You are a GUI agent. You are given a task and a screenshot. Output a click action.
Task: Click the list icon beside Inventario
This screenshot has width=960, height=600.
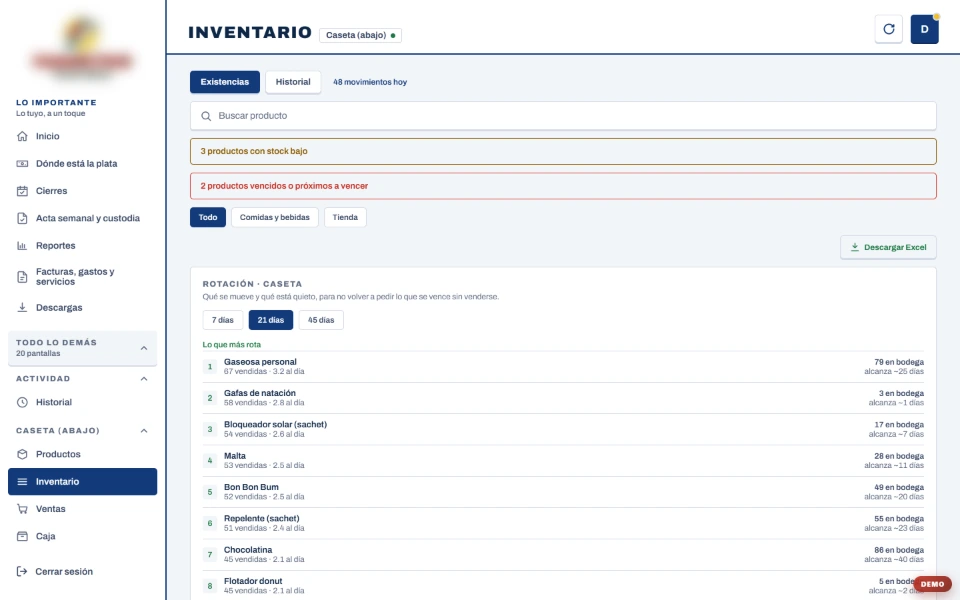22,482
